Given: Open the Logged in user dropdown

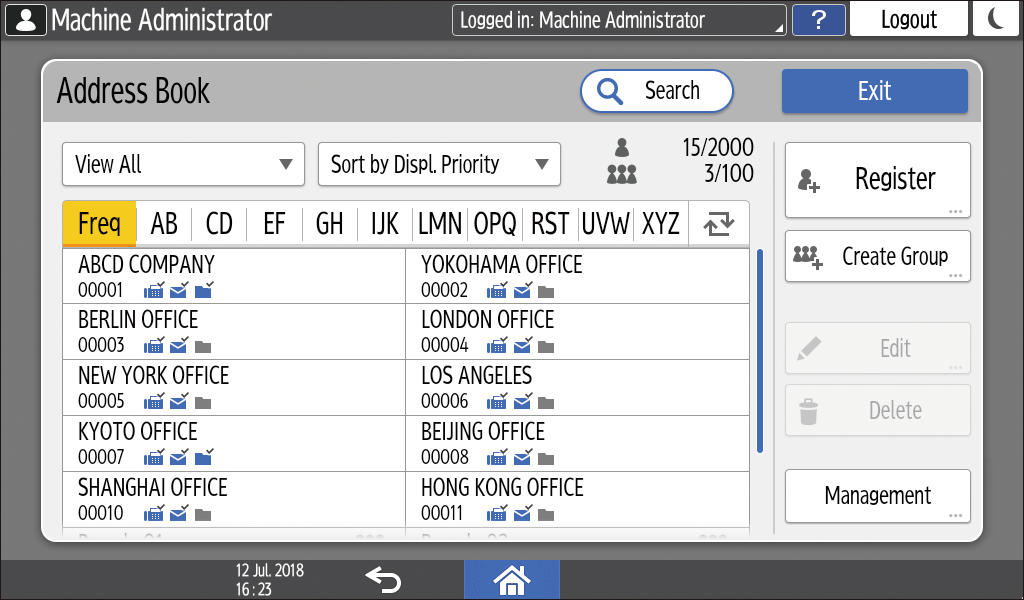Looking at the screenshot, I should [619, 20].
